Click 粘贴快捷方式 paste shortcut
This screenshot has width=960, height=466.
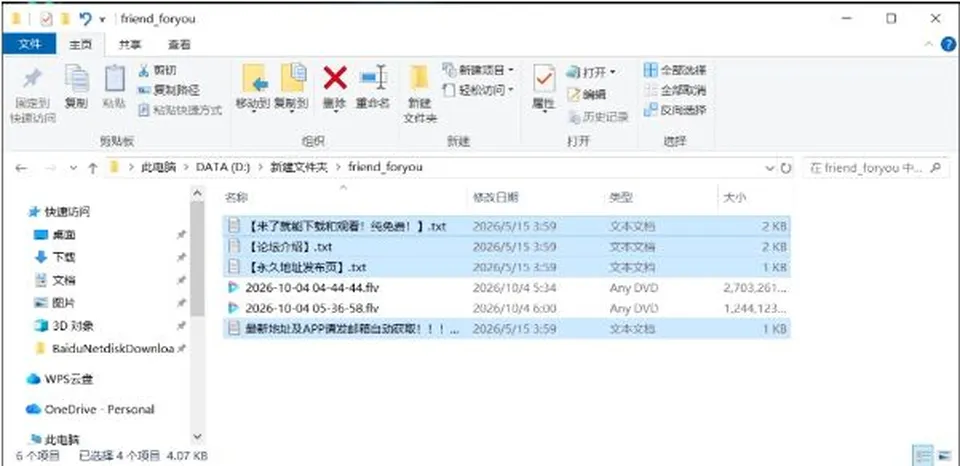[x=180, y=110]
